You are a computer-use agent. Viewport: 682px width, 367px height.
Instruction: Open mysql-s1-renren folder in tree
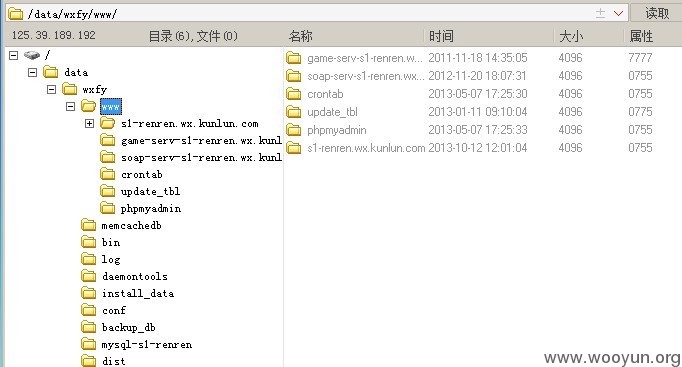pos(147,345)
